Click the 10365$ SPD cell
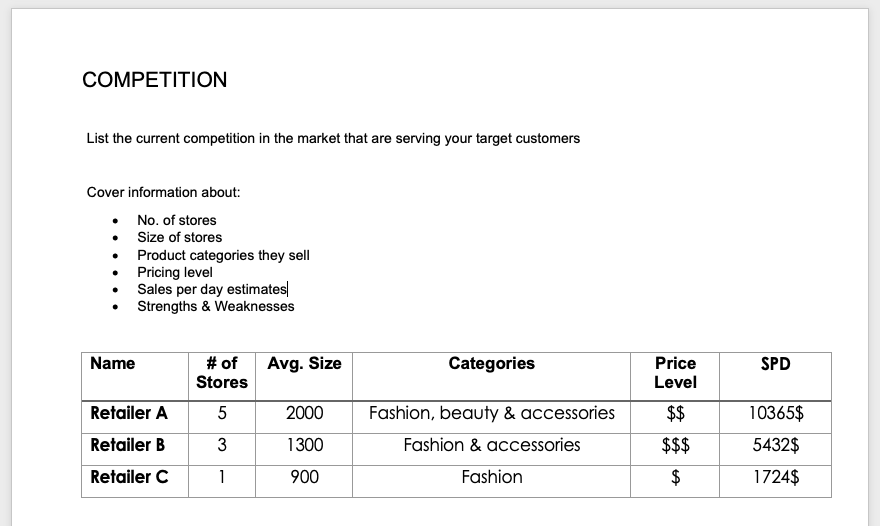The image size is (880, 526). pos(776,417)
